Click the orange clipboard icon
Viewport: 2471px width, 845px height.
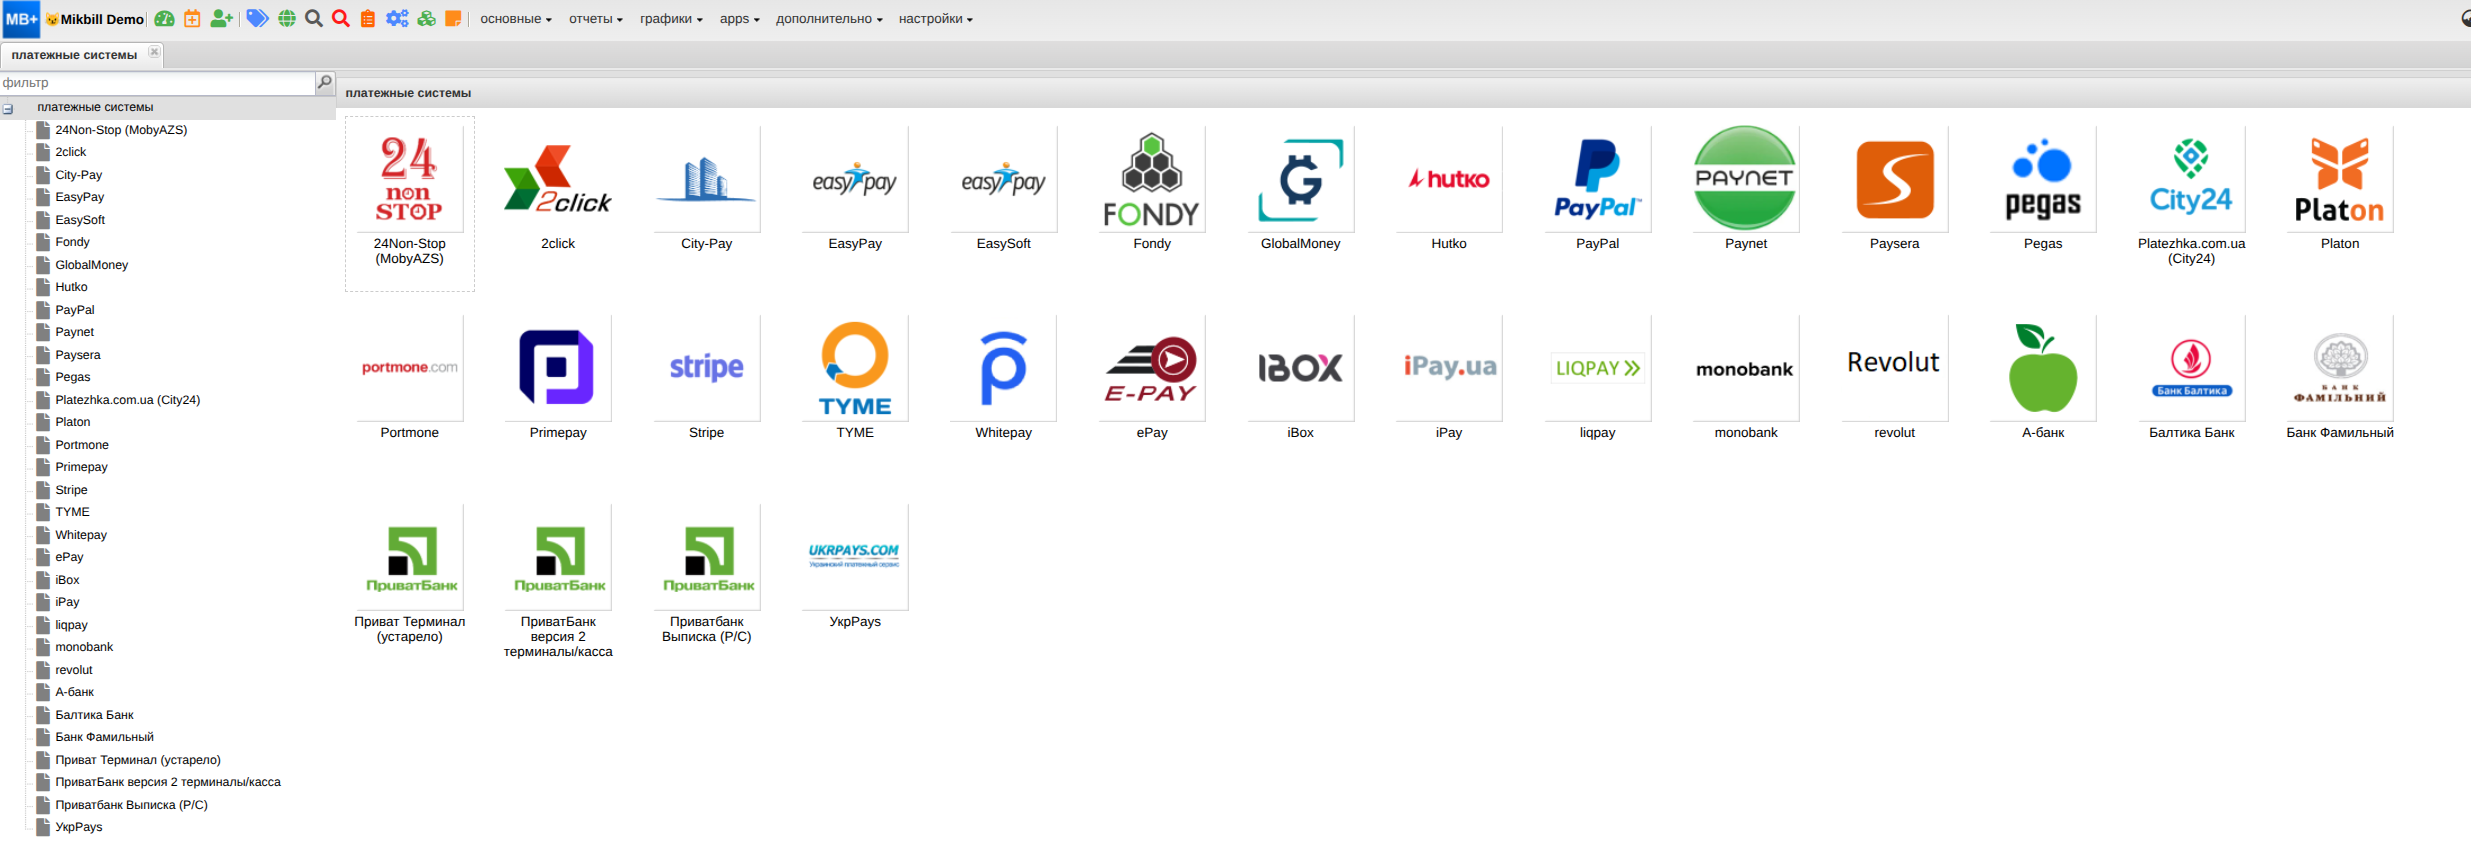368,19
